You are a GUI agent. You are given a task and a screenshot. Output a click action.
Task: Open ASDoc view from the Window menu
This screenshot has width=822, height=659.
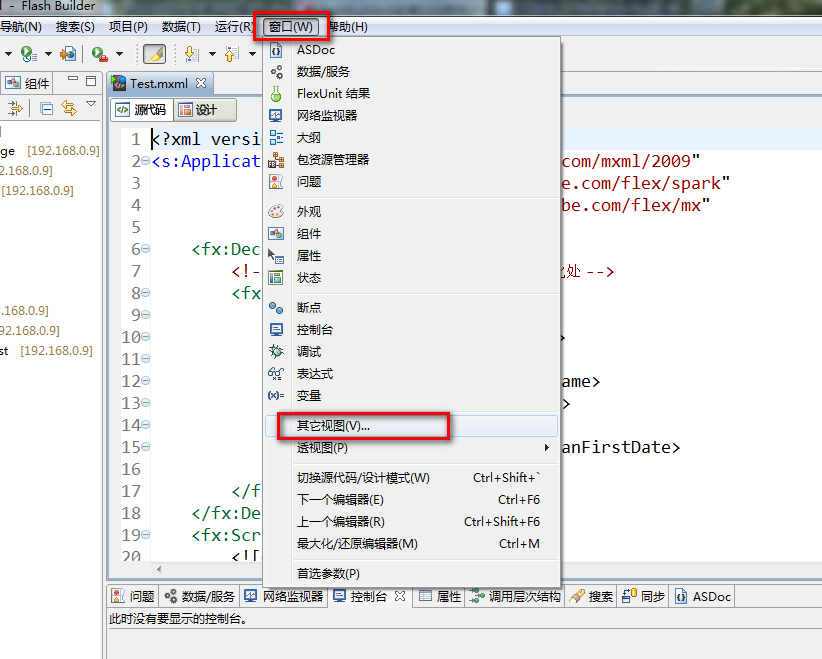click(x=412, y=50)
